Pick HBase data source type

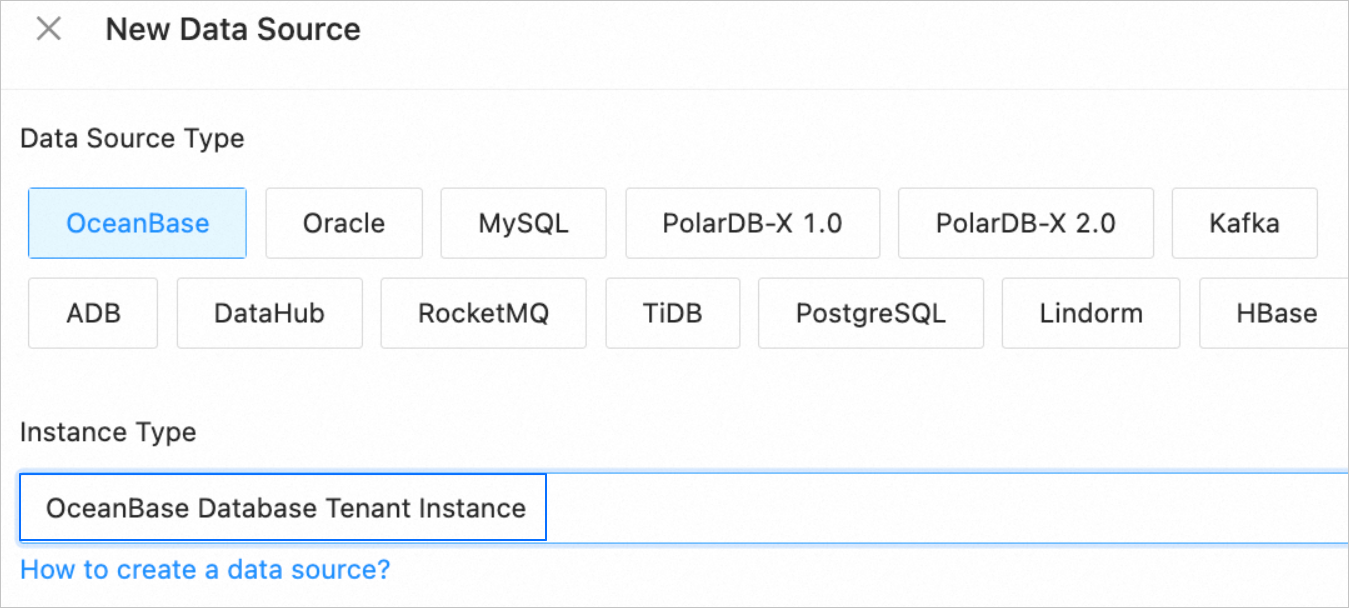(x=1275, y=313)
